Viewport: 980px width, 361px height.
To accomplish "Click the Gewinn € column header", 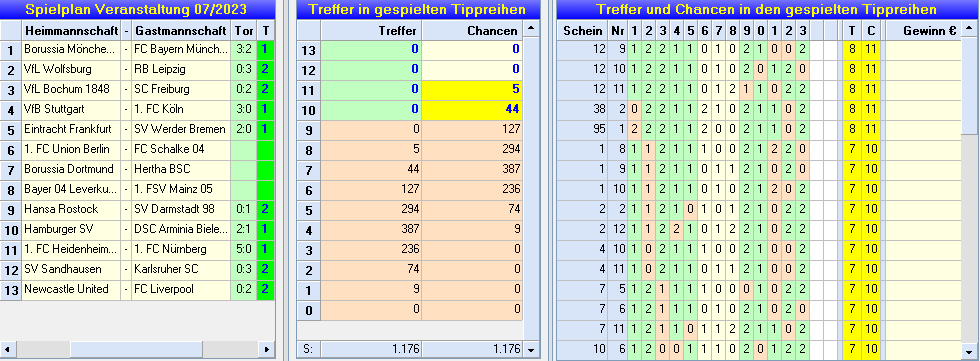I will (923, 31).
